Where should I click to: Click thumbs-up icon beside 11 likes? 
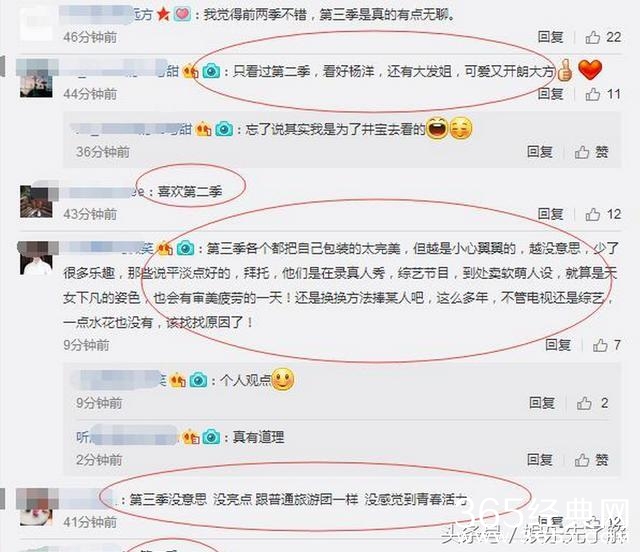pos(592,94)
